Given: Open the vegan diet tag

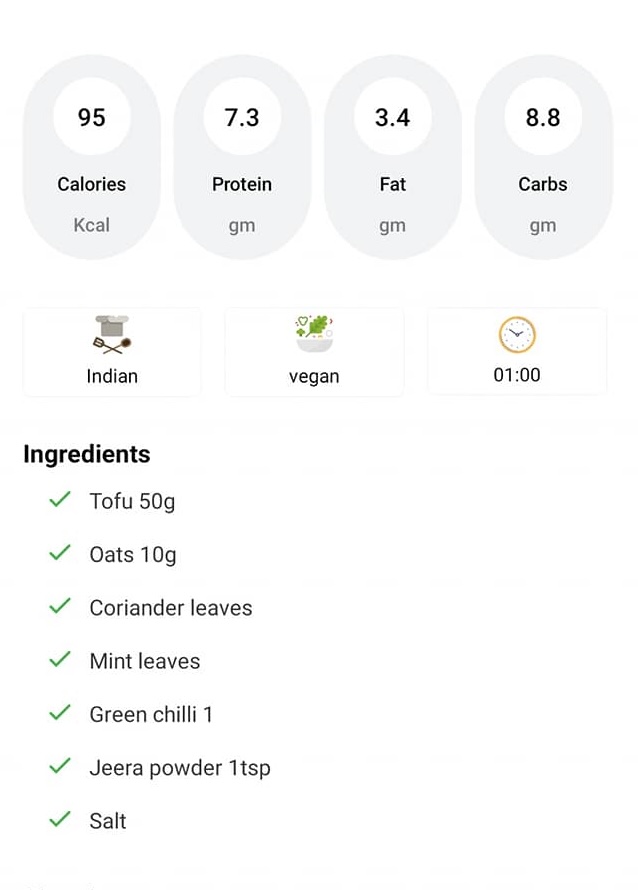Looking at the screenshot, I should [314, 377].
